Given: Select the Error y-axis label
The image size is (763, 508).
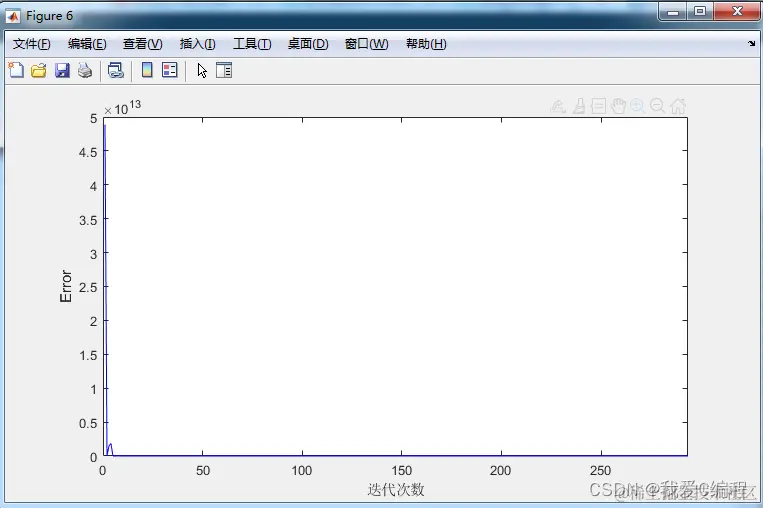Looking at the screenshot, I should click(x=66, y=286).
